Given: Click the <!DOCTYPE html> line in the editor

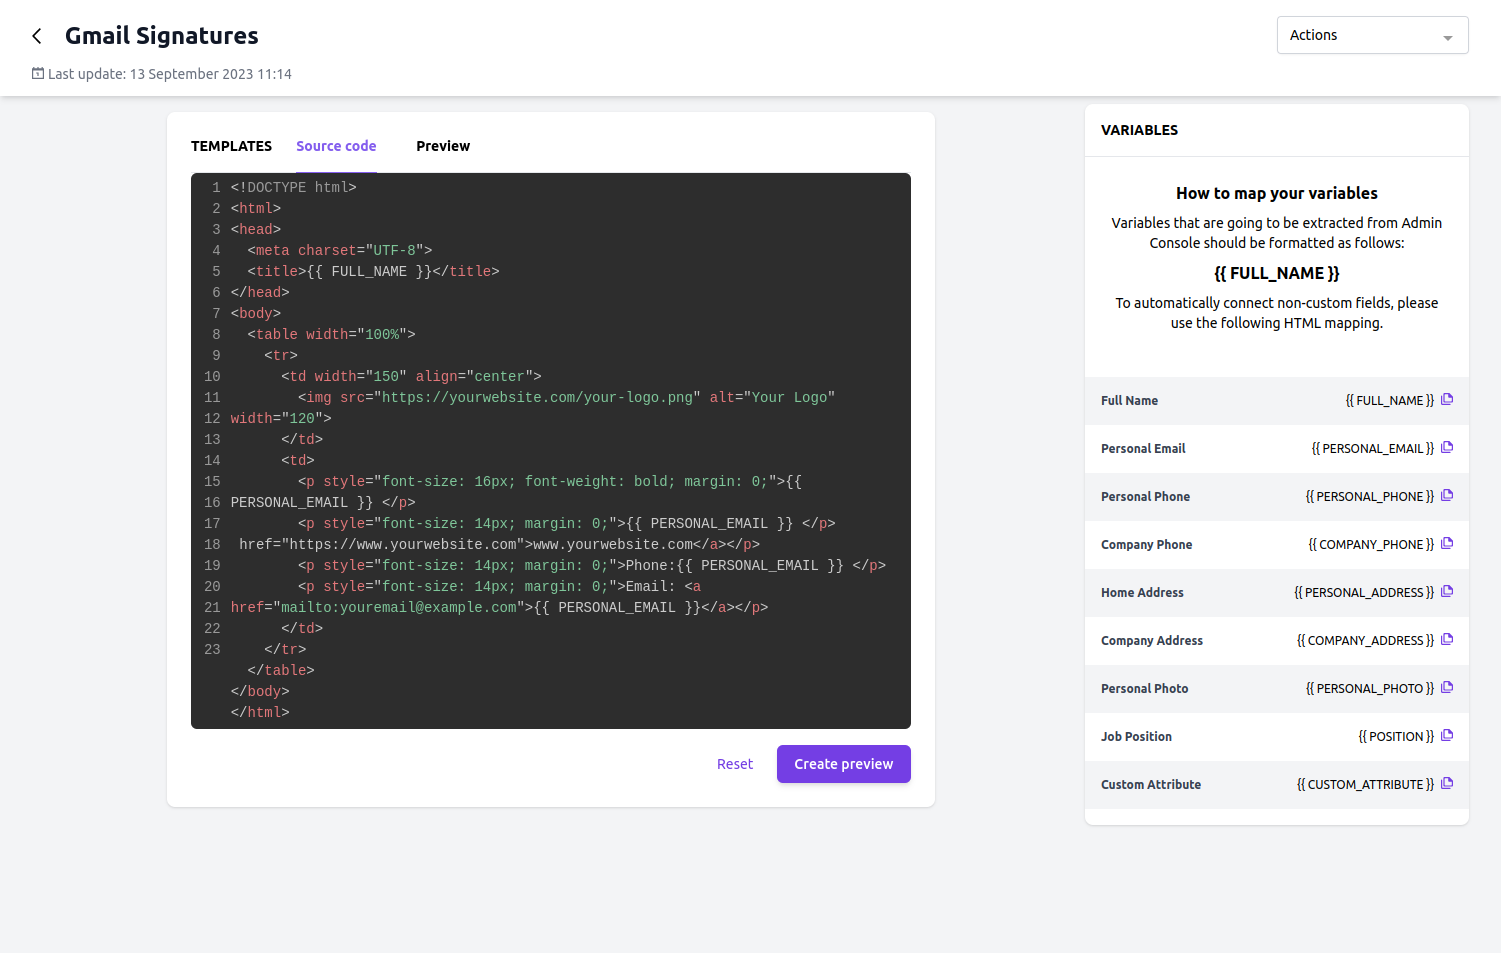Looking at the screenshot, I should coord(294,187).
